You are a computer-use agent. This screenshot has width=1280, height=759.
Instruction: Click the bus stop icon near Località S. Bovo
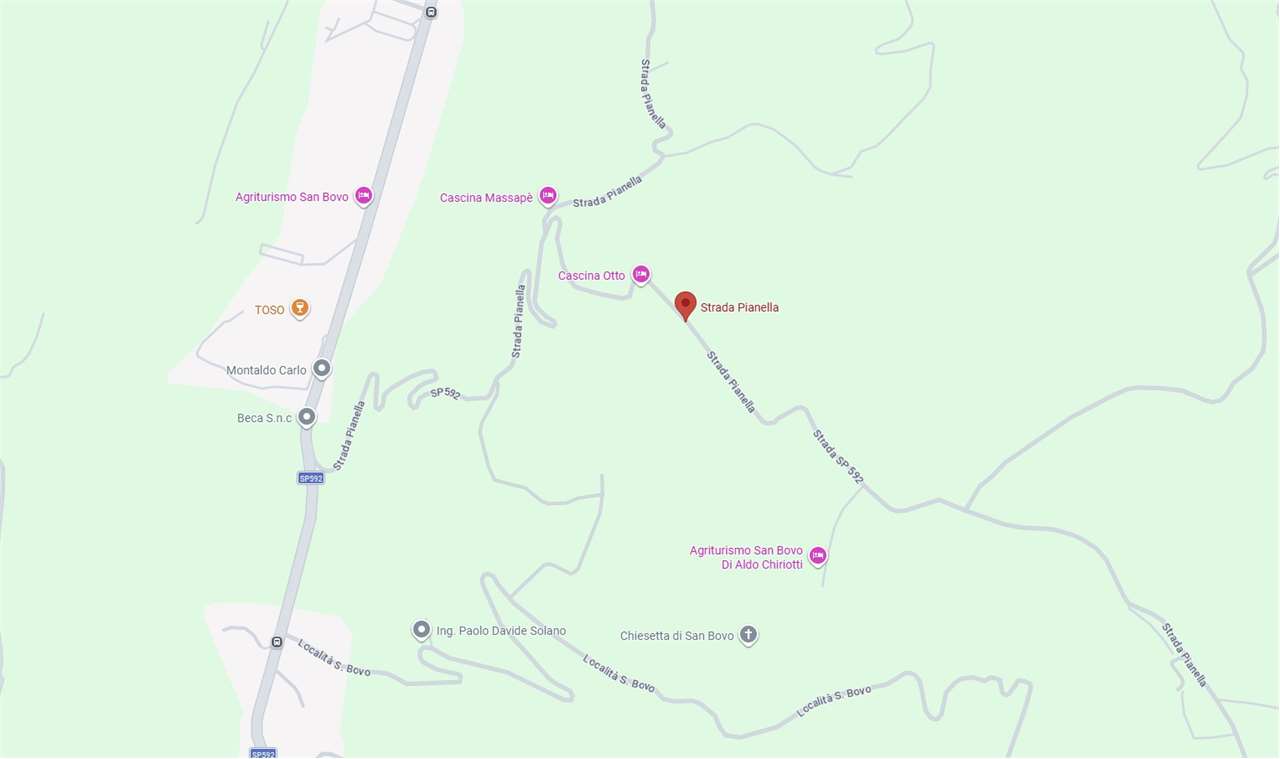pos(277,642)
